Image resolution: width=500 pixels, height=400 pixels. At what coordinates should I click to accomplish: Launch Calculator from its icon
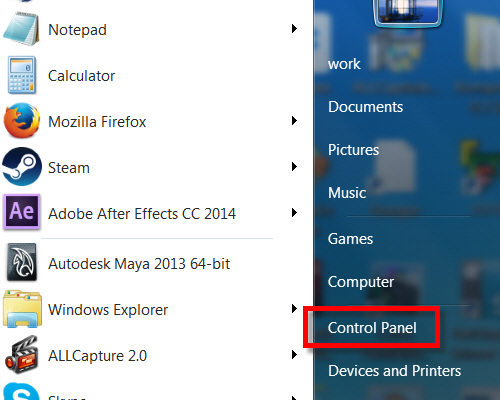(22, 75)
